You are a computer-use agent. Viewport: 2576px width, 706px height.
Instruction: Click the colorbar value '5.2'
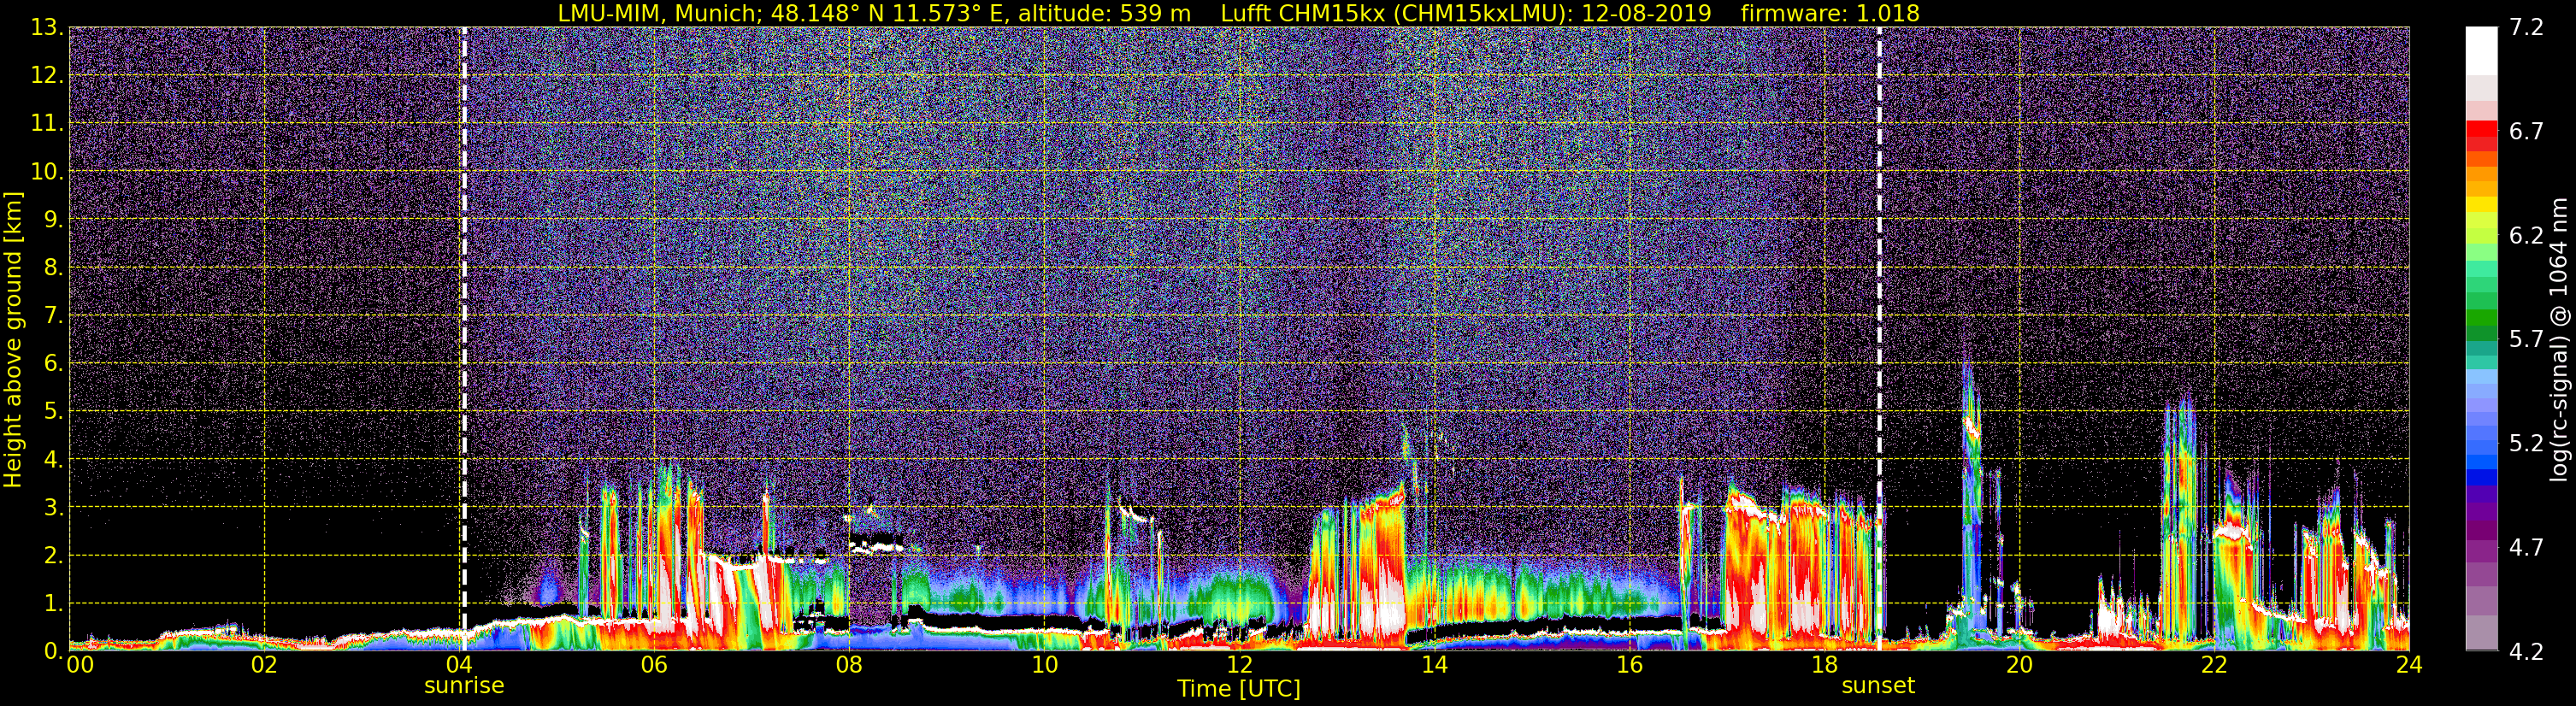[x=2526, y=443]
